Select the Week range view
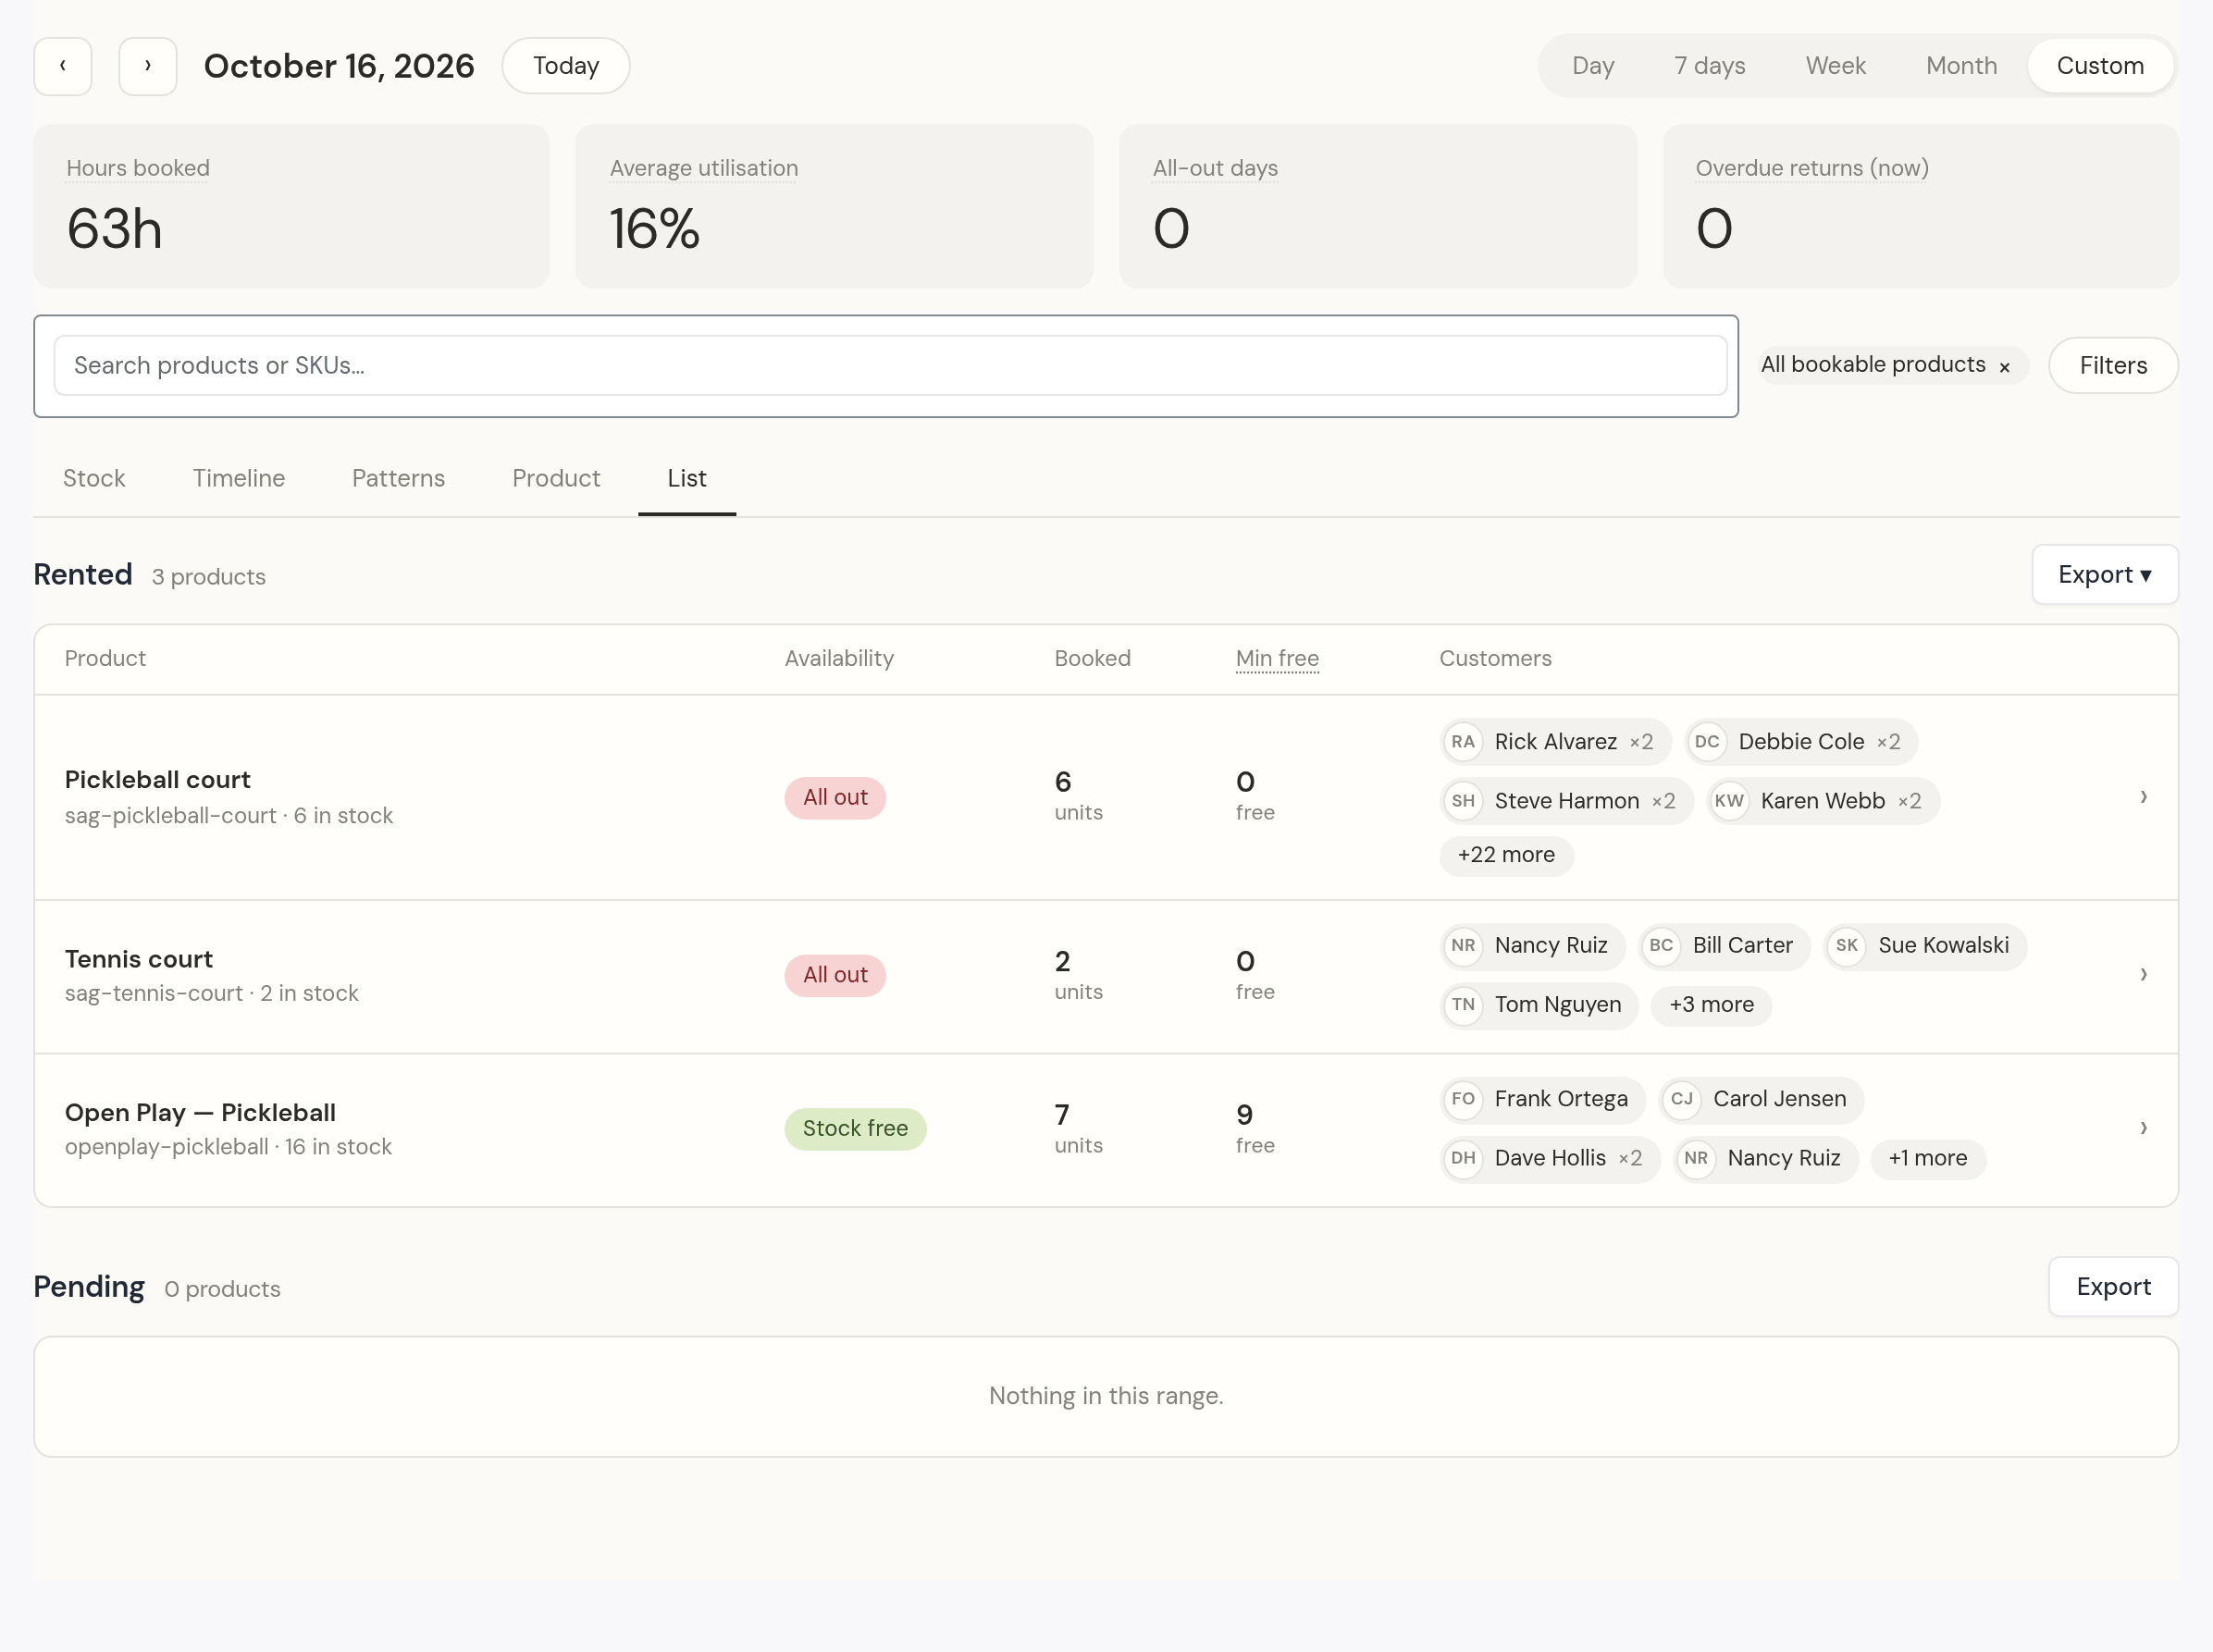 pyautogui.click(x=1835, y=66)
